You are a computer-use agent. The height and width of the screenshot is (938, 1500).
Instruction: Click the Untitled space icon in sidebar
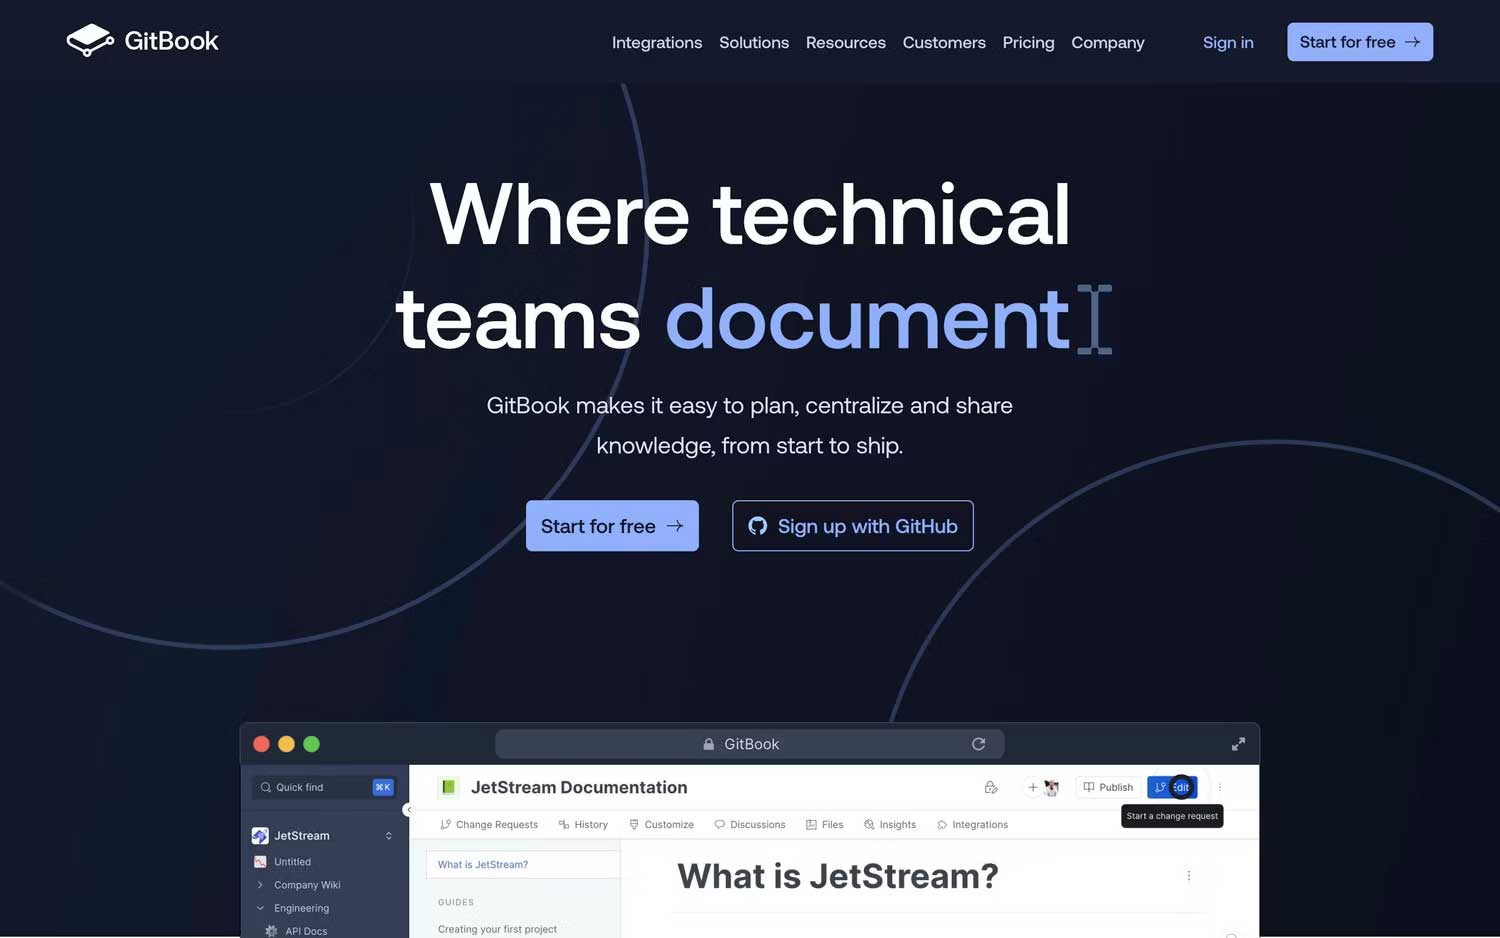[x=260, y=862]
